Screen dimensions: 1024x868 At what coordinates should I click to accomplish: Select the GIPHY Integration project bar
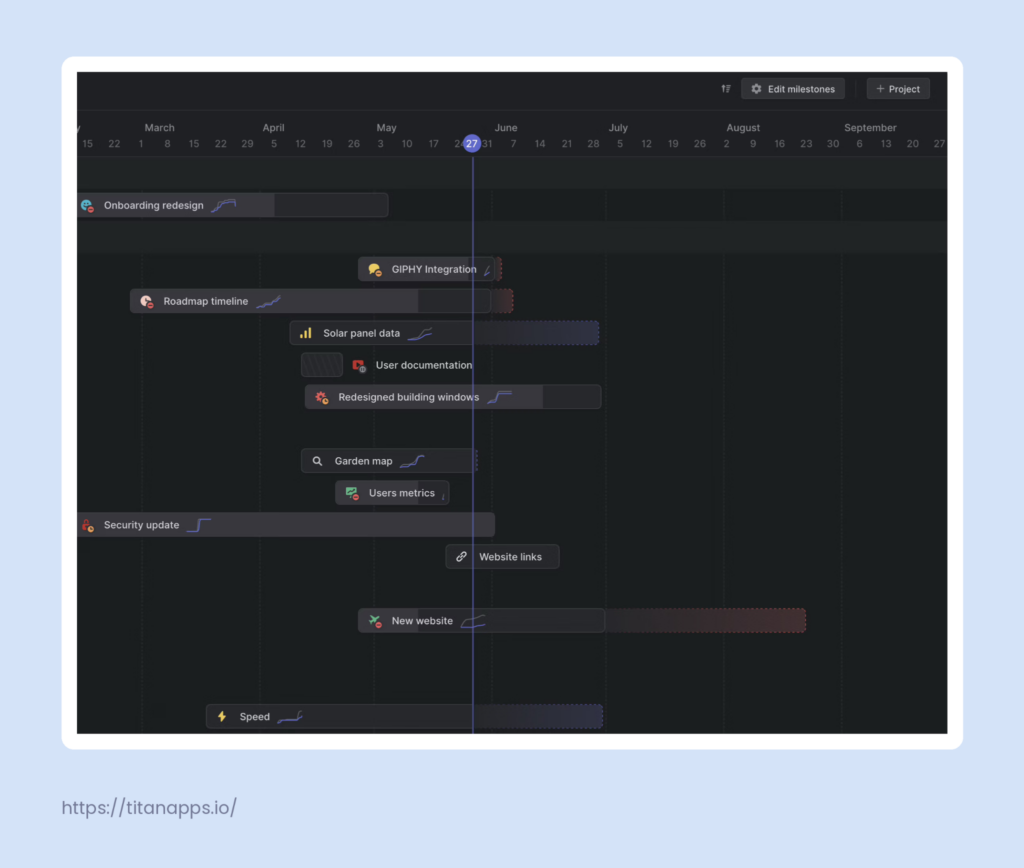(426, 269)
